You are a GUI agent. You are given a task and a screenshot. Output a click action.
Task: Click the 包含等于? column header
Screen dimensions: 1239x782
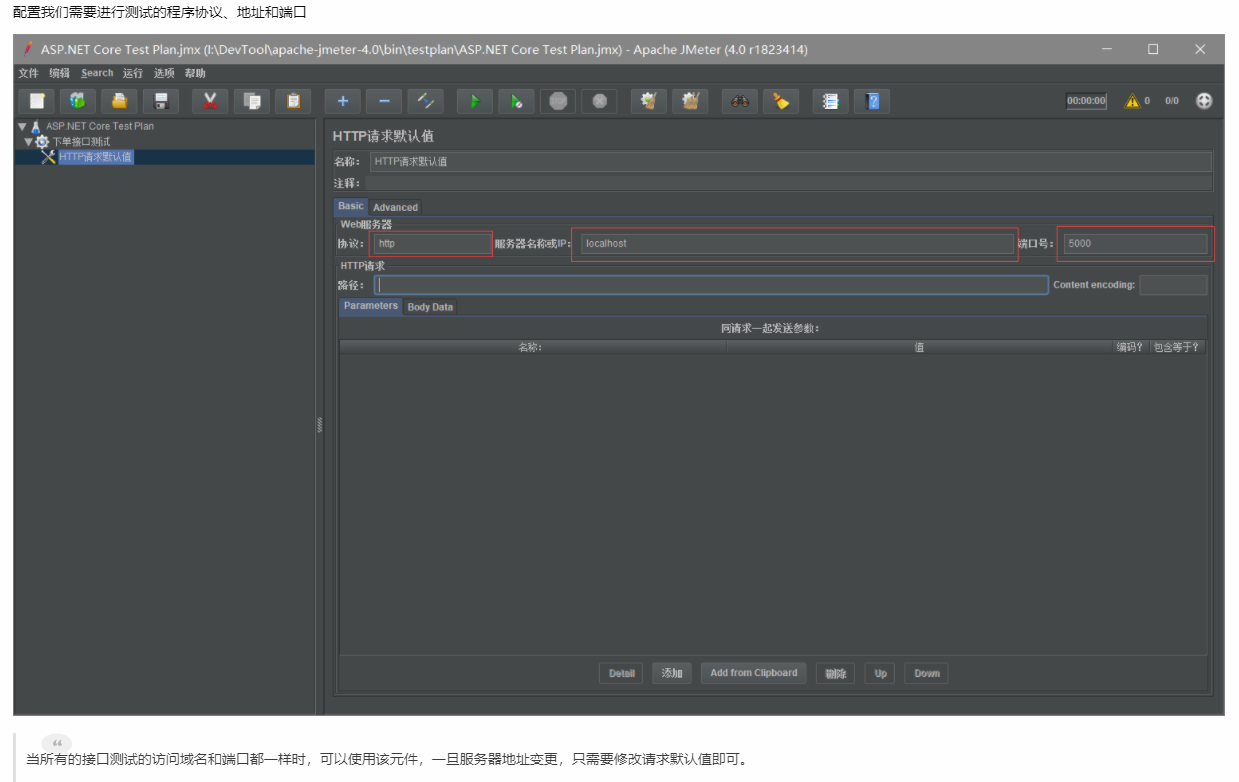(1177, 347)
